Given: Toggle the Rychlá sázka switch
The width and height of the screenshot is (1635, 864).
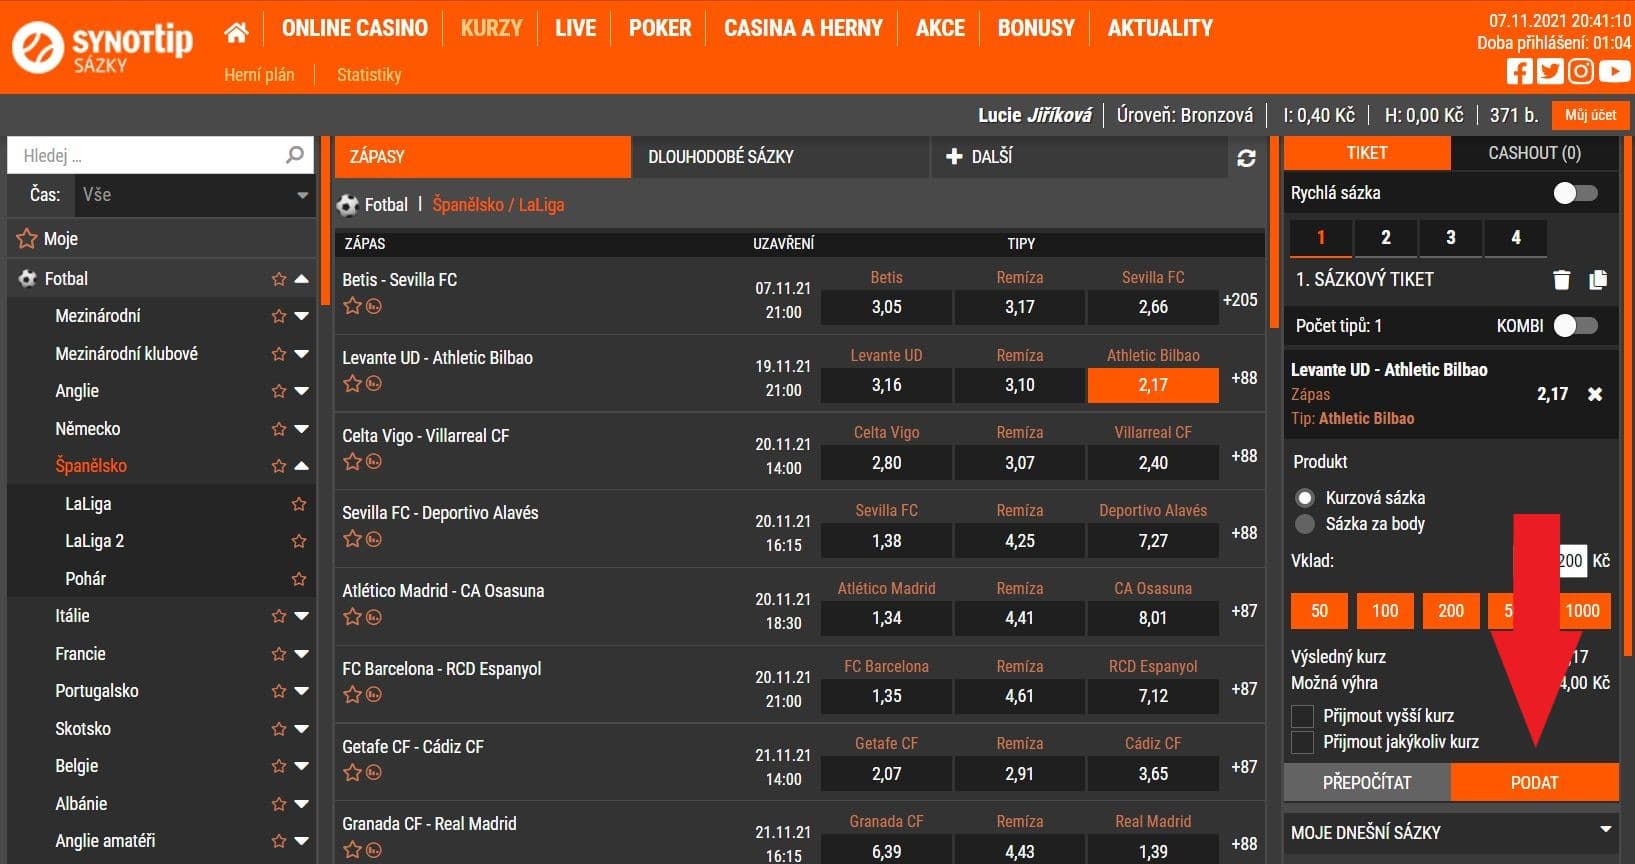Looking at the screenshot, I should (1576, 193).
